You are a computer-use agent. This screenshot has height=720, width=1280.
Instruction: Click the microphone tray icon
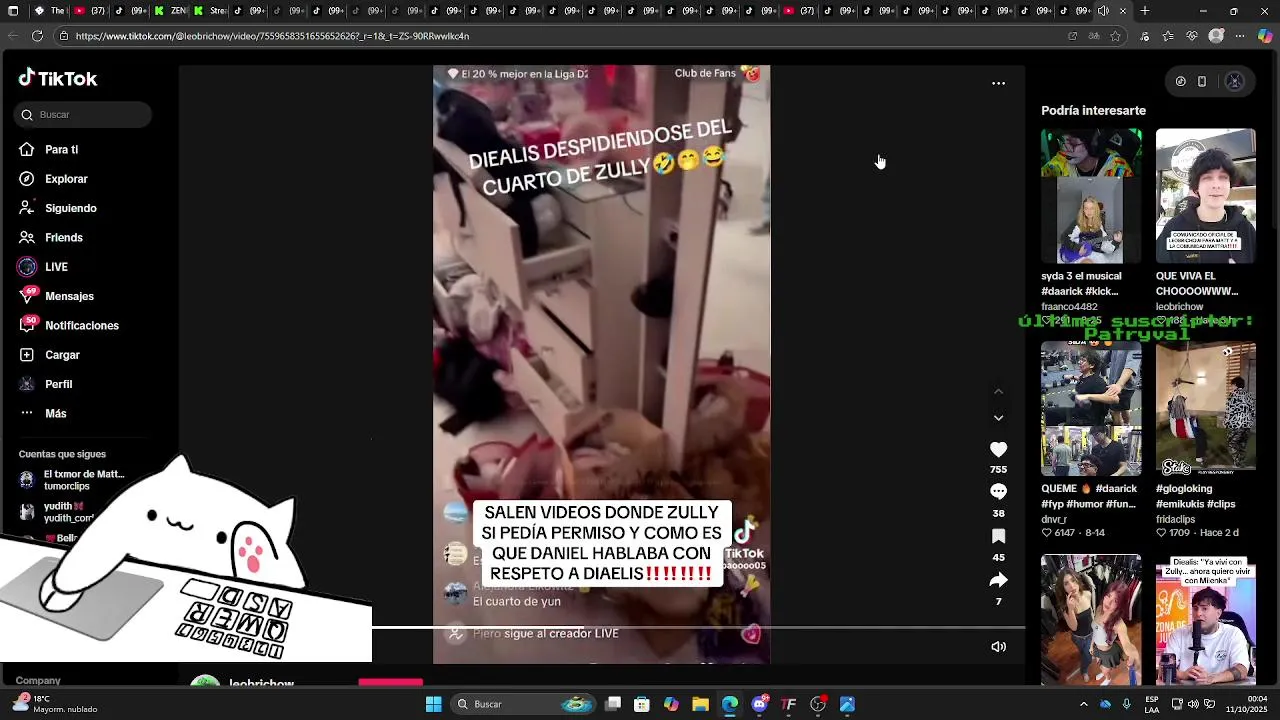tap(1127, 704)
